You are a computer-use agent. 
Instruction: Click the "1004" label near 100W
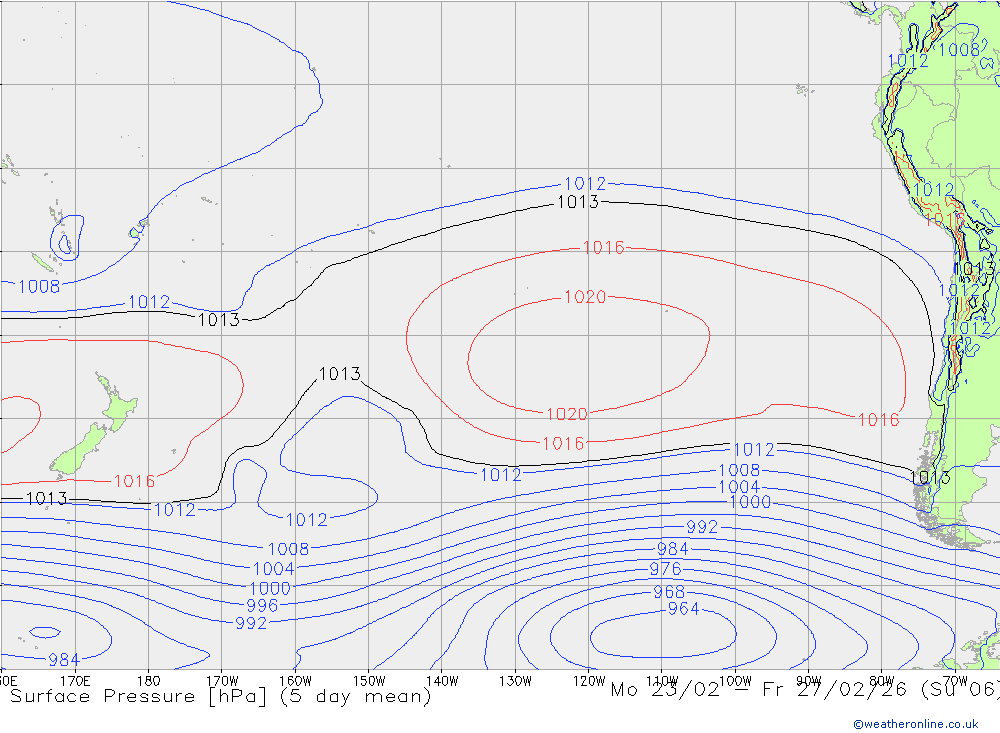tap(739, 487)
